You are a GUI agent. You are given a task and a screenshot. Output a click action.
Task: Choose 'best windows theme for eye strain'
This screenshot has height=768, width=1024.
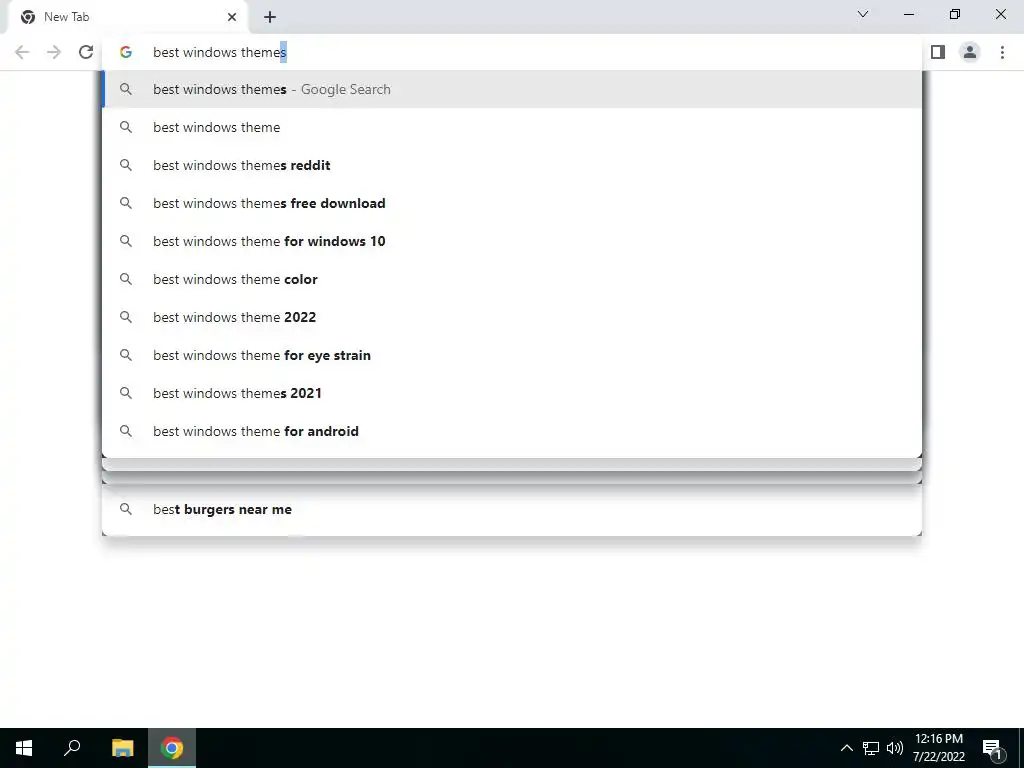tap(512, 355)
